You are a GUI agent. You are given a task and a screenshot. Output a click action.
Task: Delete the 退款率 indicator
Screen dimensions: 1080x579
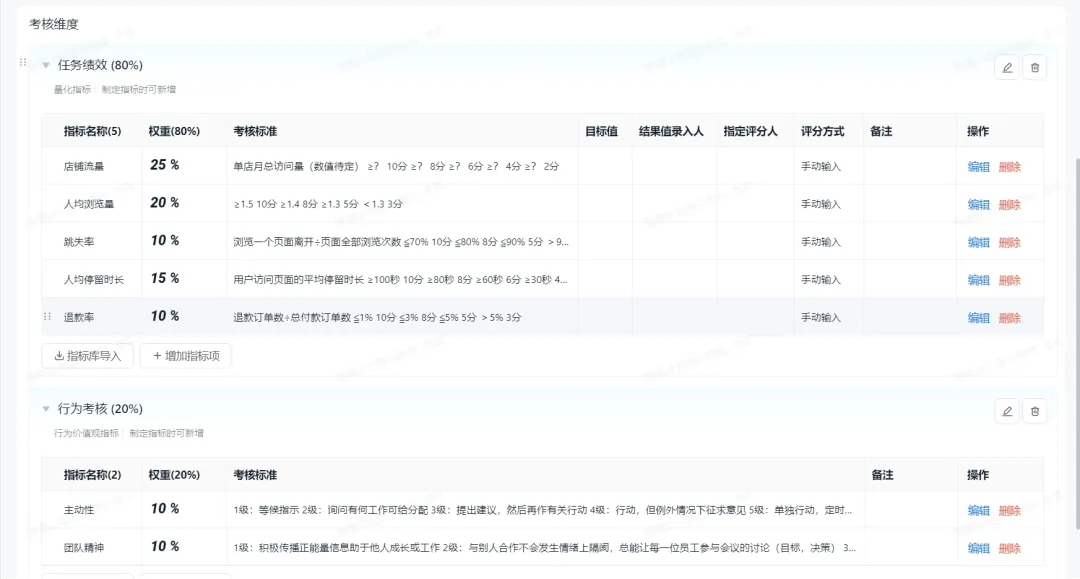pyautogui.click(x=1010, y=317)
